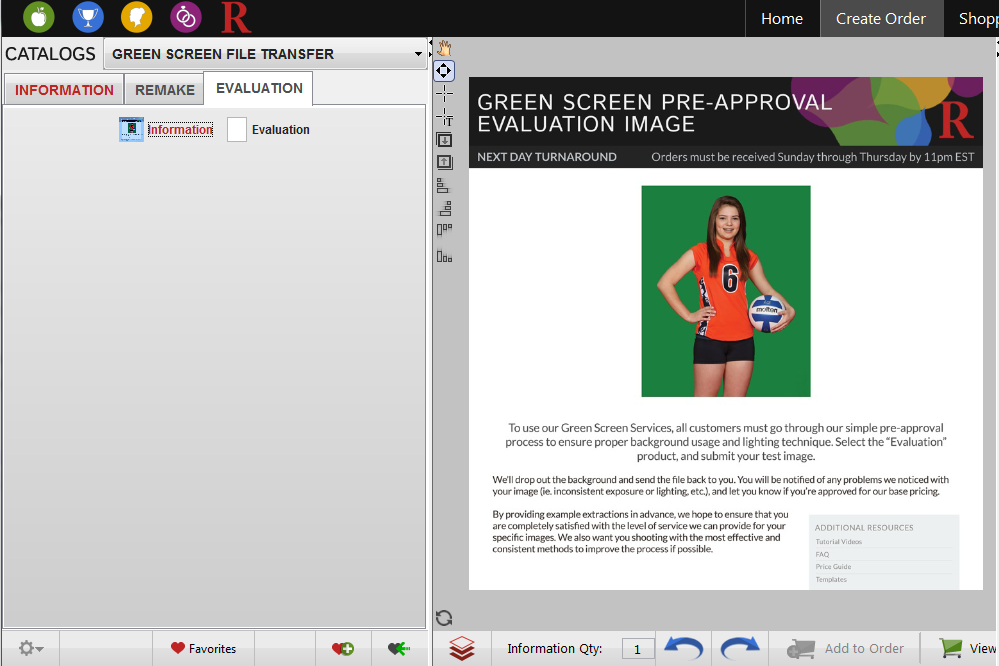Image resolution: width=999 pixels, height=666 pixels.
Task: Click the heart with green plus icon
Action: [343, 649]
